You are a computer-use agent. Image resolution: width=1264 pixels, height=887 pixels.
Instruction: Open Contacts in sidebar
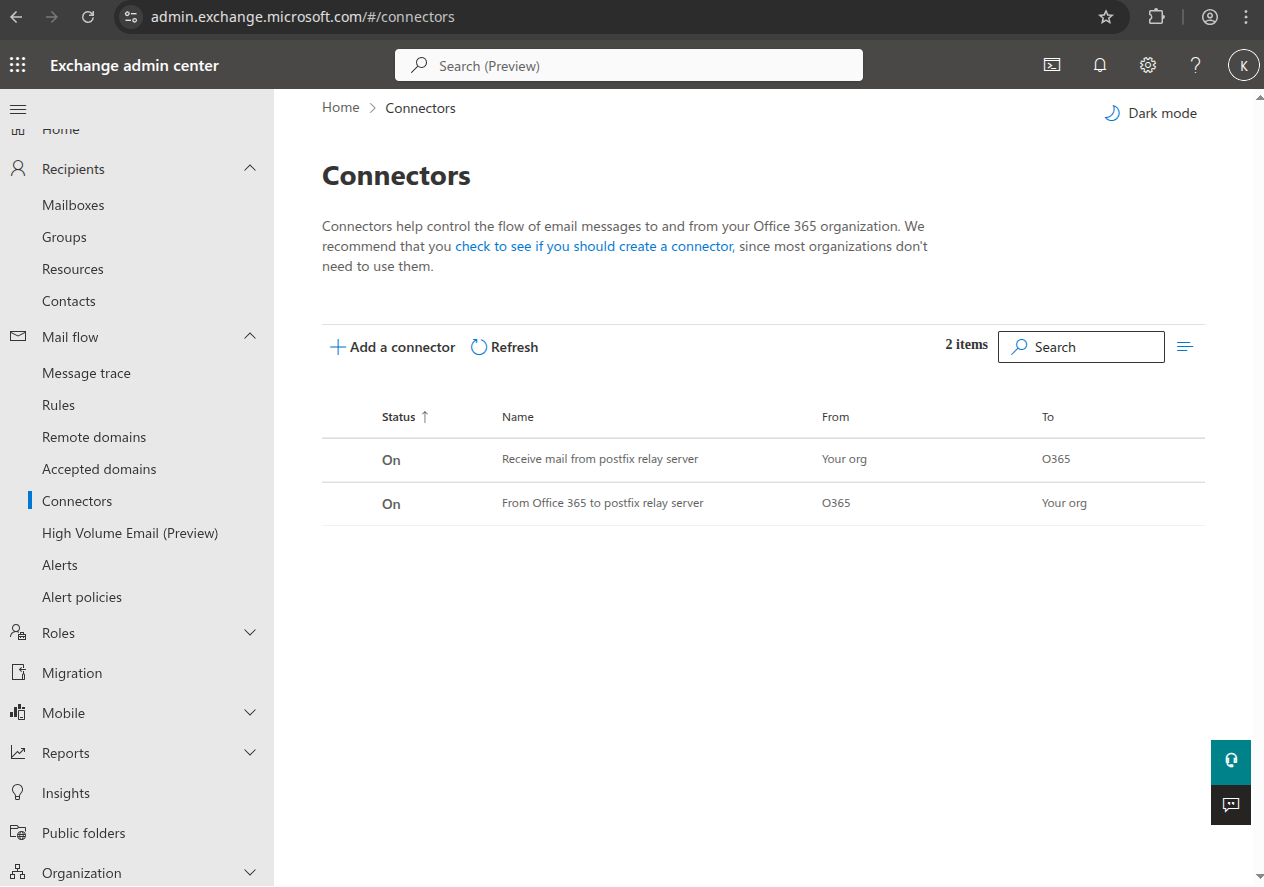pyautogui.click(x=69, y=301)
